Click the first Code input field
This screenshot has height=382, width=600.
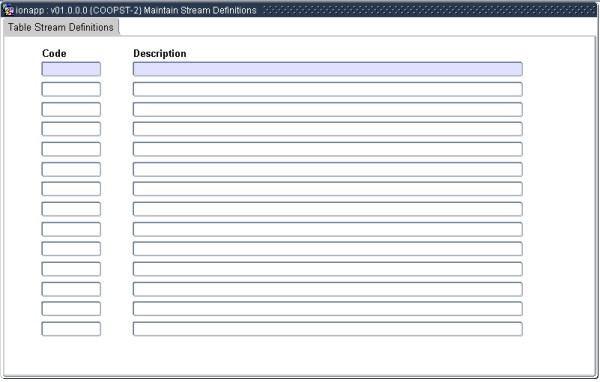[71, 69]
